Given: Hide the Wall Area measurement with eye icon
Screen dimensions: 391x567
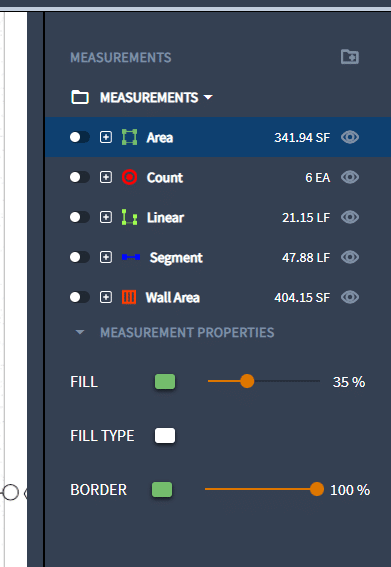Looking at the screenshot, I should 350,297.
